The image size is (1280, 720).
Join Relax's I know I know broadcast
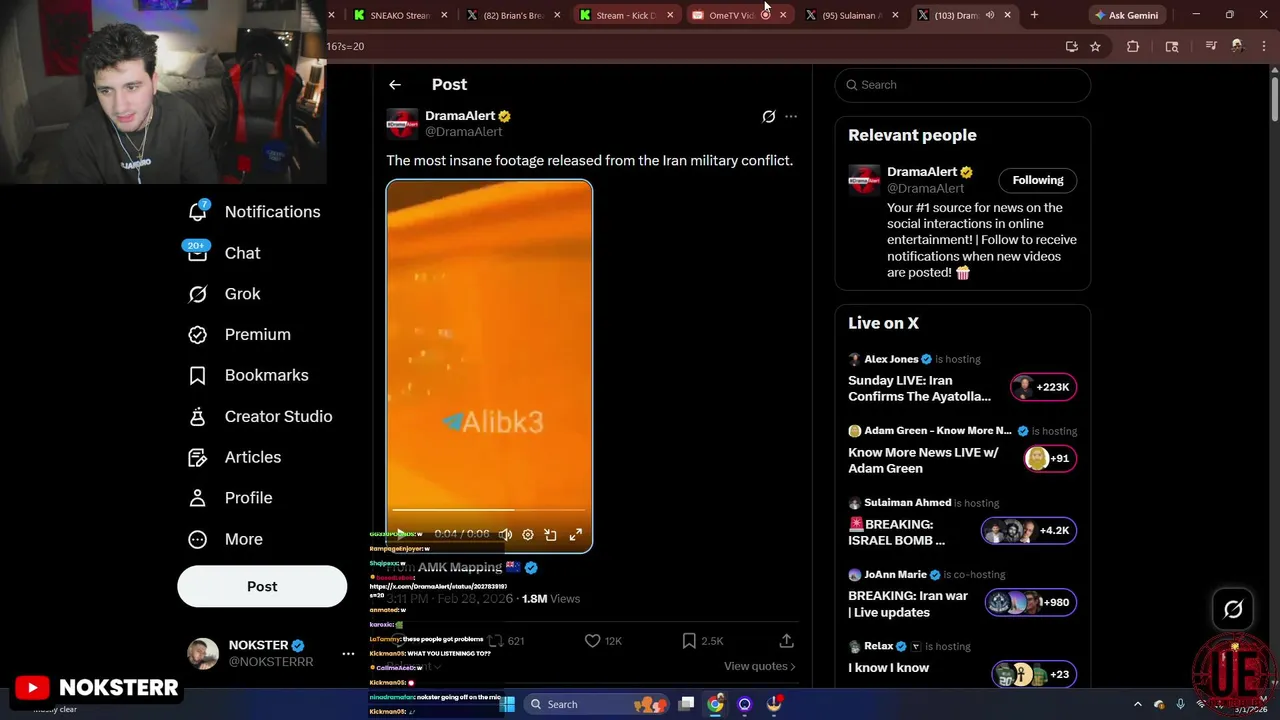pos(962,662)
